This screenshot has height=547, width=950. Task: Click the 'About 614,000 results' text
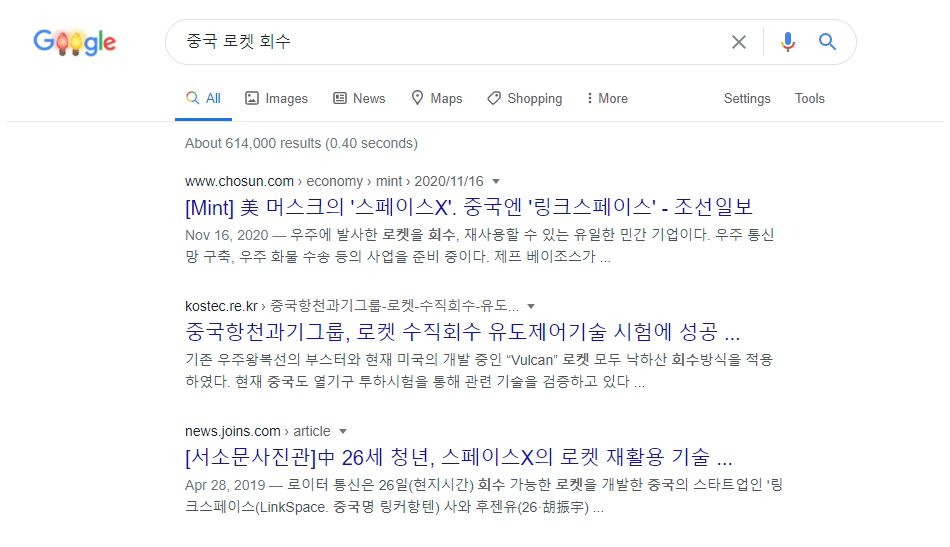coord(301,144)
